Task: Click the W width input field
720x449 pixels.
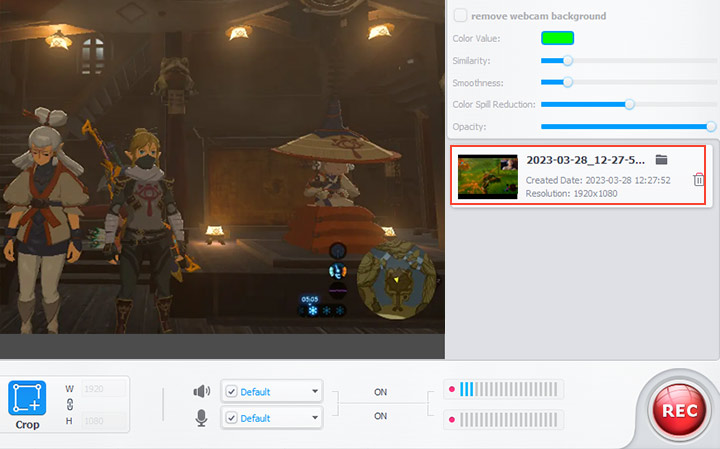Action: tap(103, 389)
